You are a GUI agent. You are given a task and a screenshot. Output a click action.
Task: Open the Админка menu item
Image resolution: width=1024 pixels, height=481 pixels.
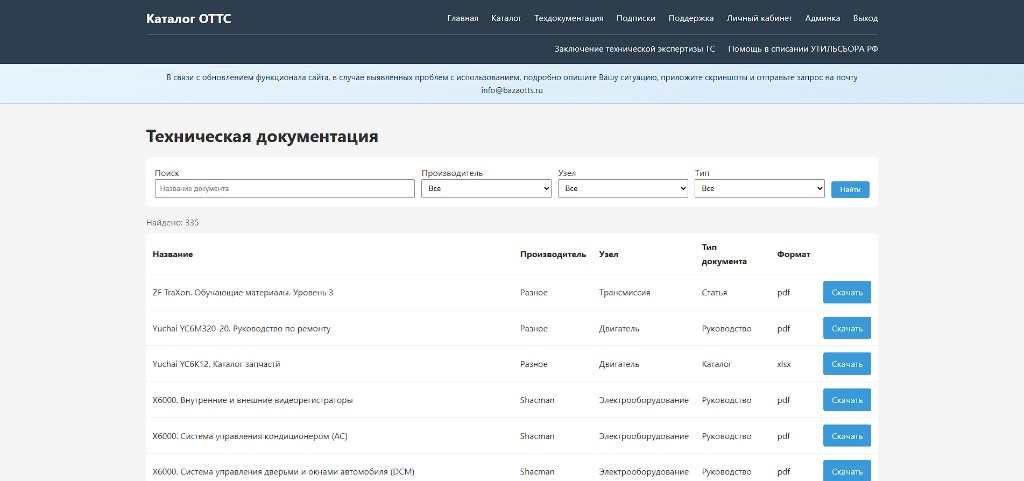822,18
